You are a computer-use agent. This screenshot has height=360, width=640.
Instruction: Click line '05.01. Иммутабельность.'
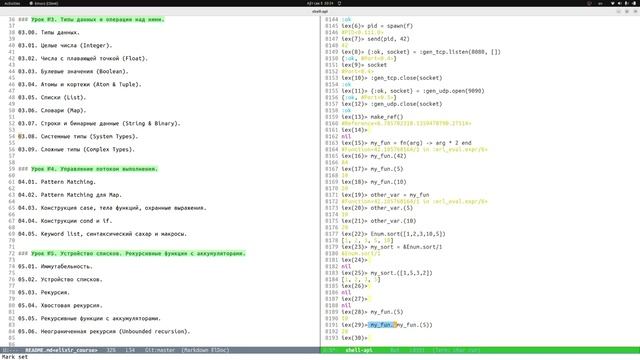[x=55, y=267]
